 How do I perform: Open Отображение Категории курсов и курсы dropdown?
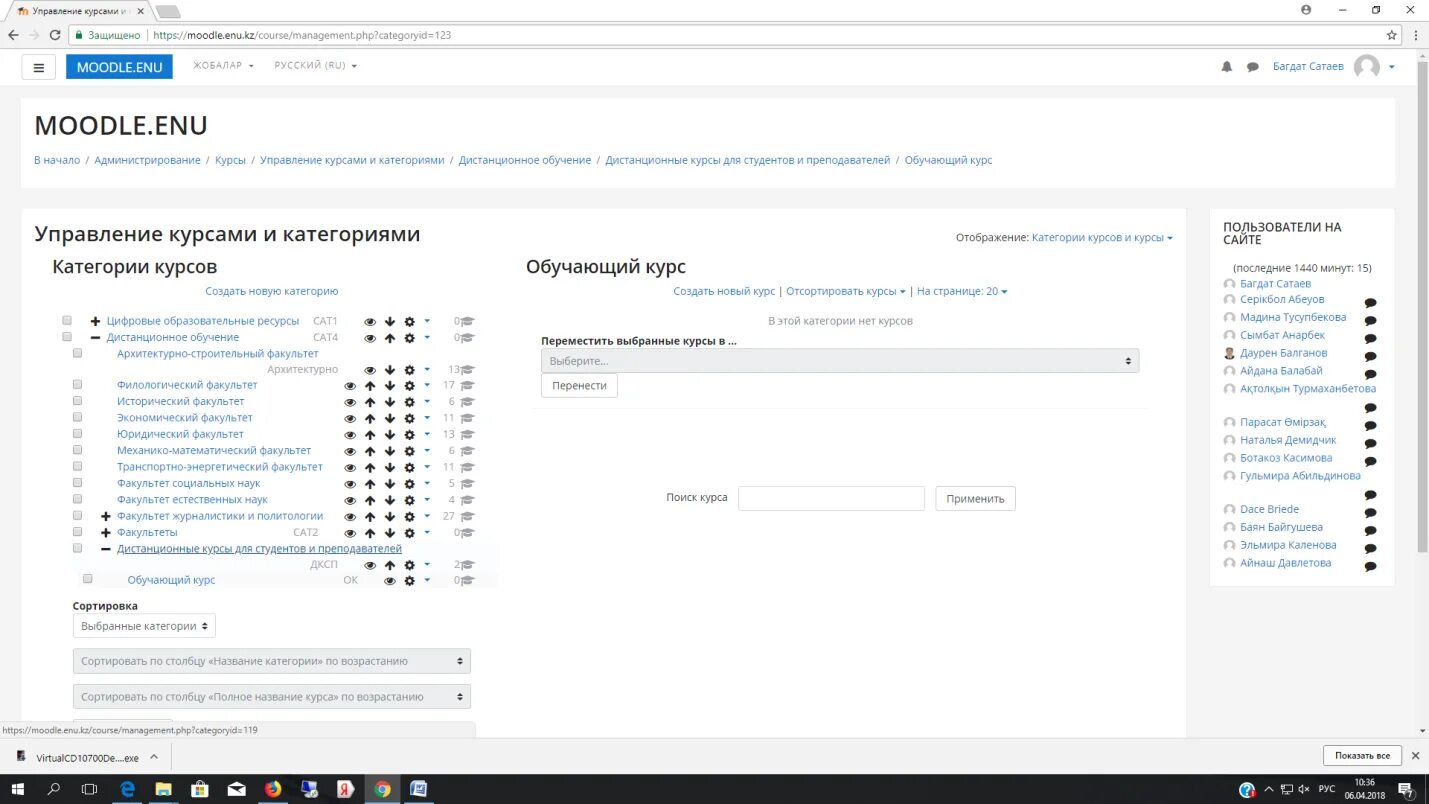(1101, 238)
